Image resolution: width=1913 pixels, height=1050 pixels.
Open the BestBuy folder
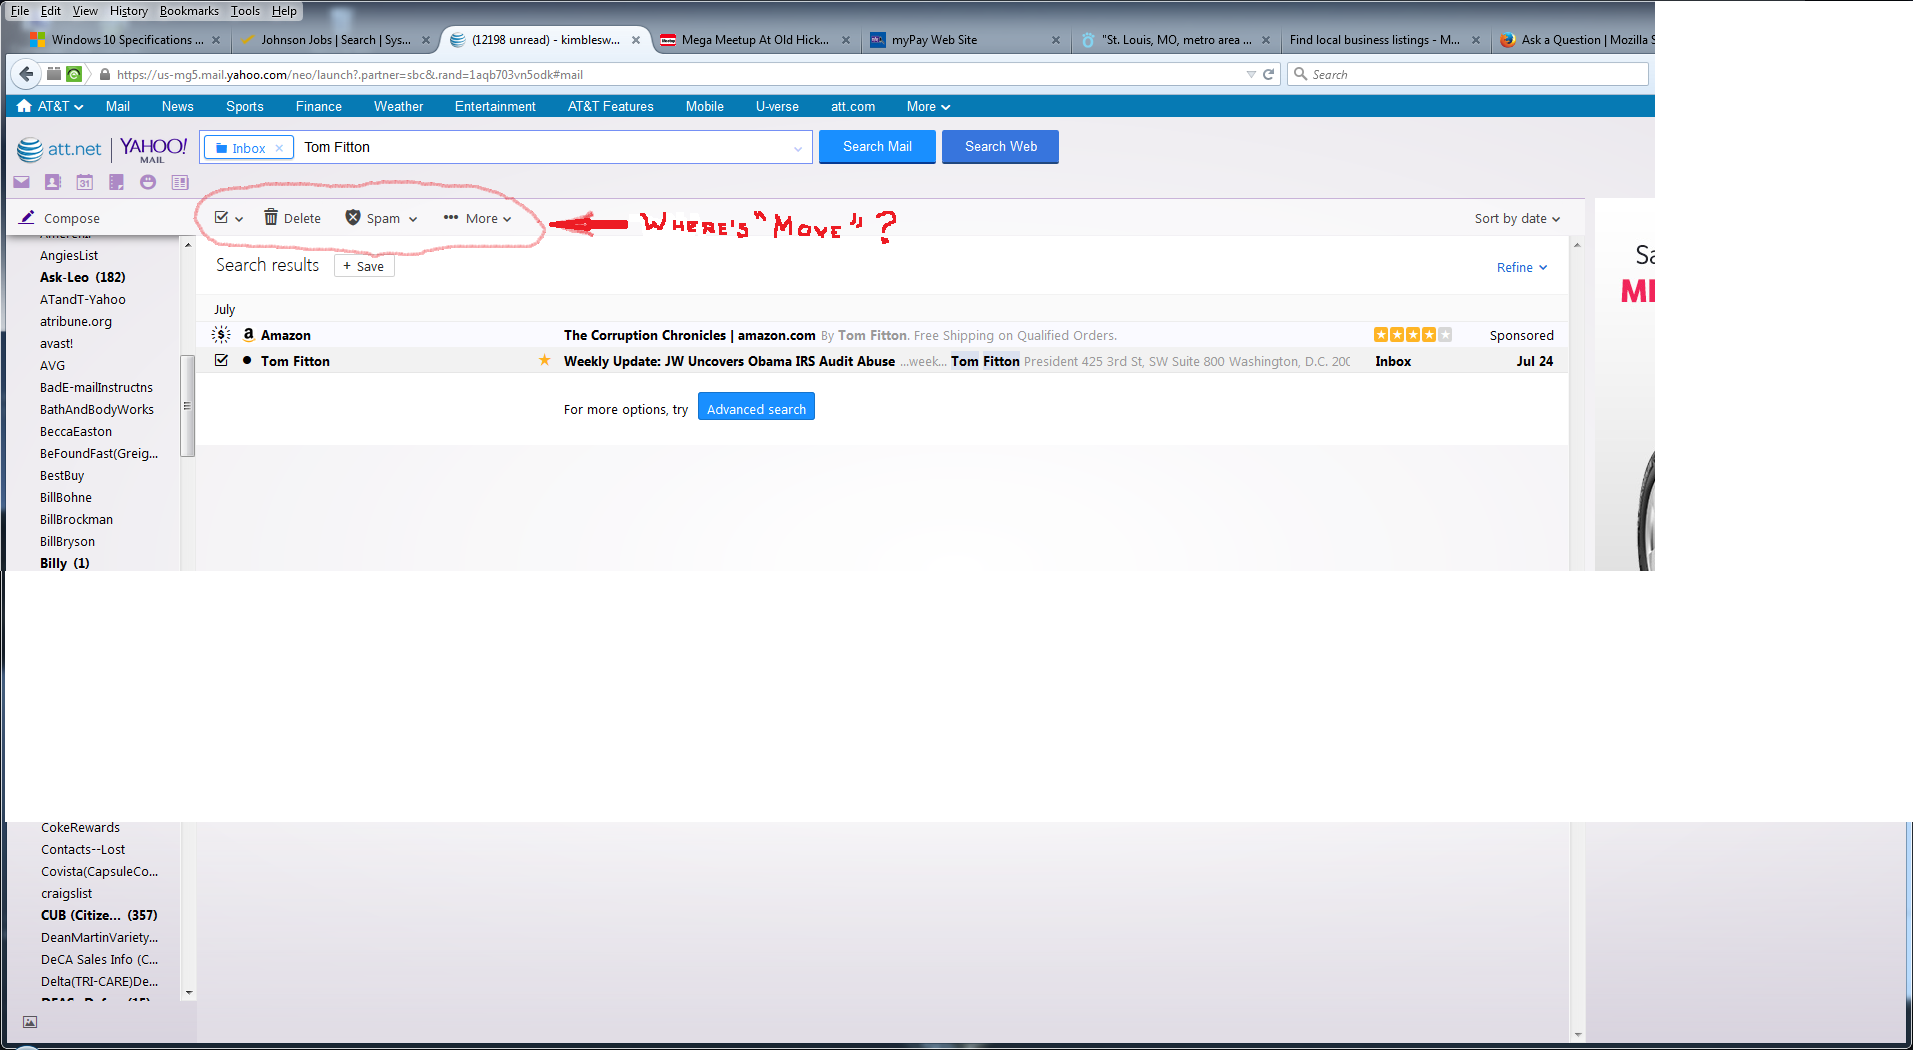(62, 475)
